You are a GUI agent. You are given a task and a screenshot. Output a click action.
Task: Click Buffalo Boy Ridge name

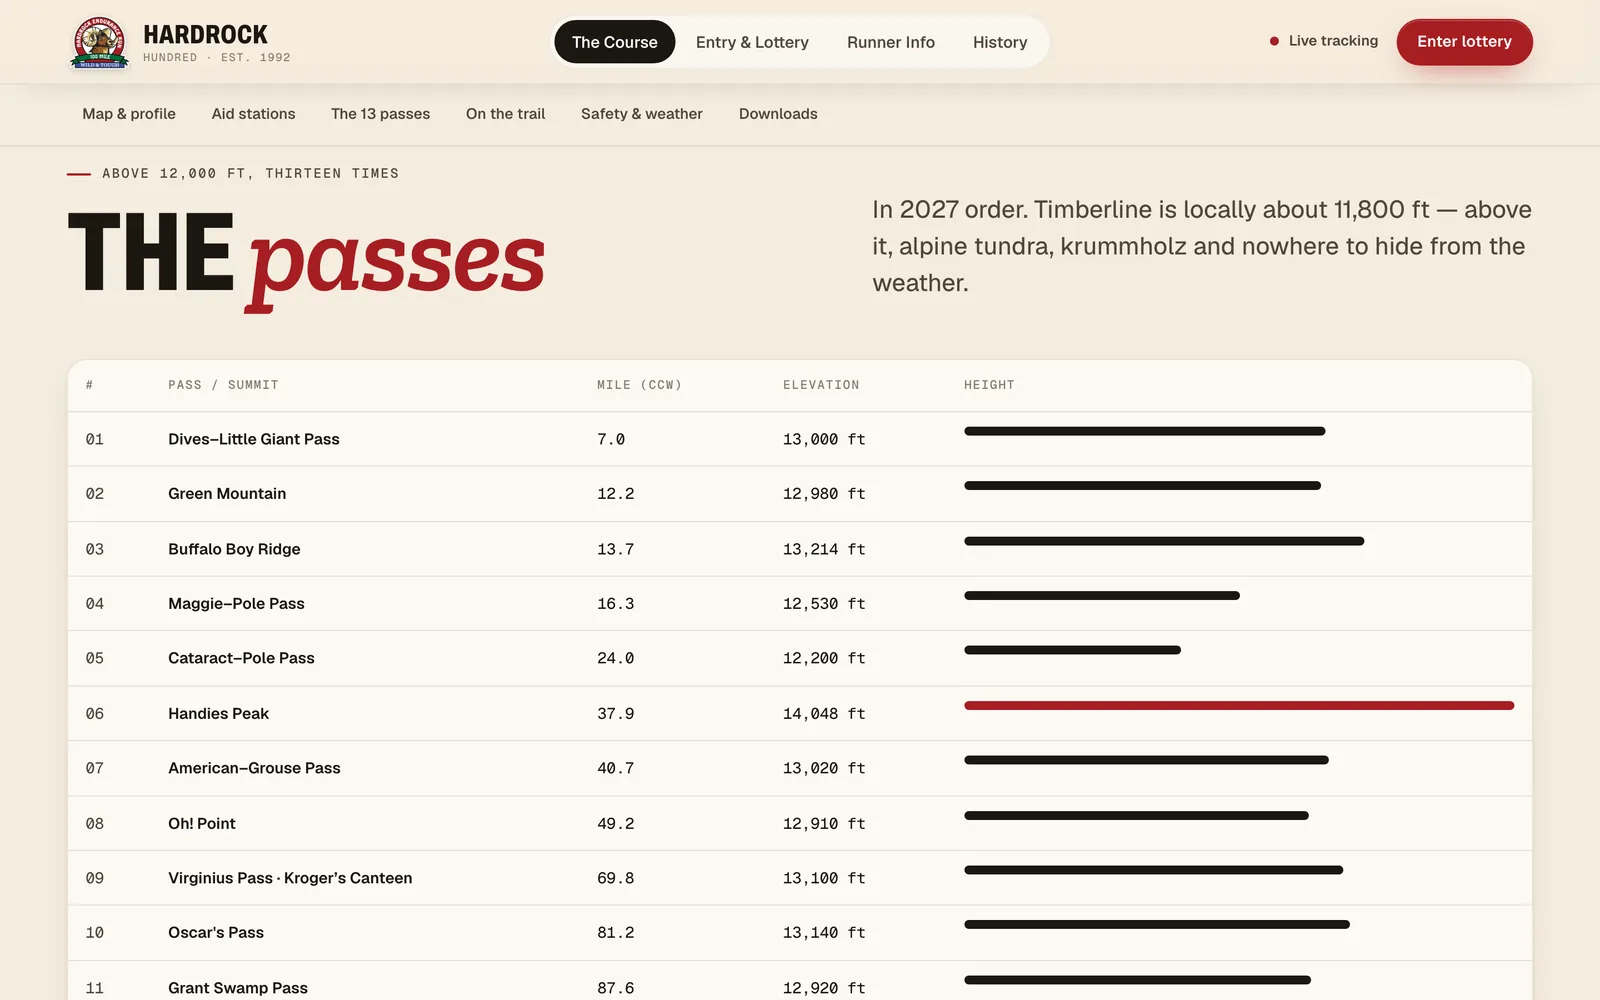pyautogui.click(x=234, y=549)
